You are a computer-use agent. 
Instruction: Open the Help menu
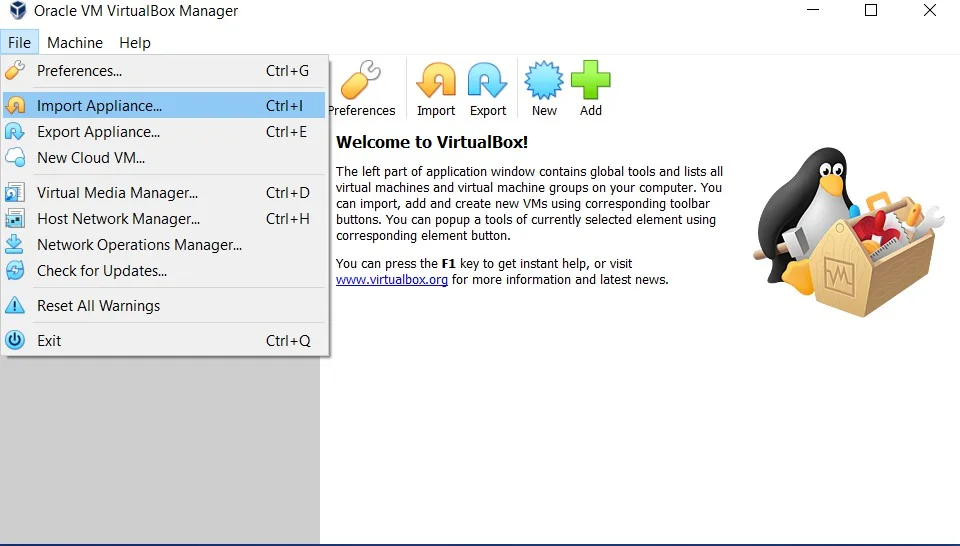(135, 43)
